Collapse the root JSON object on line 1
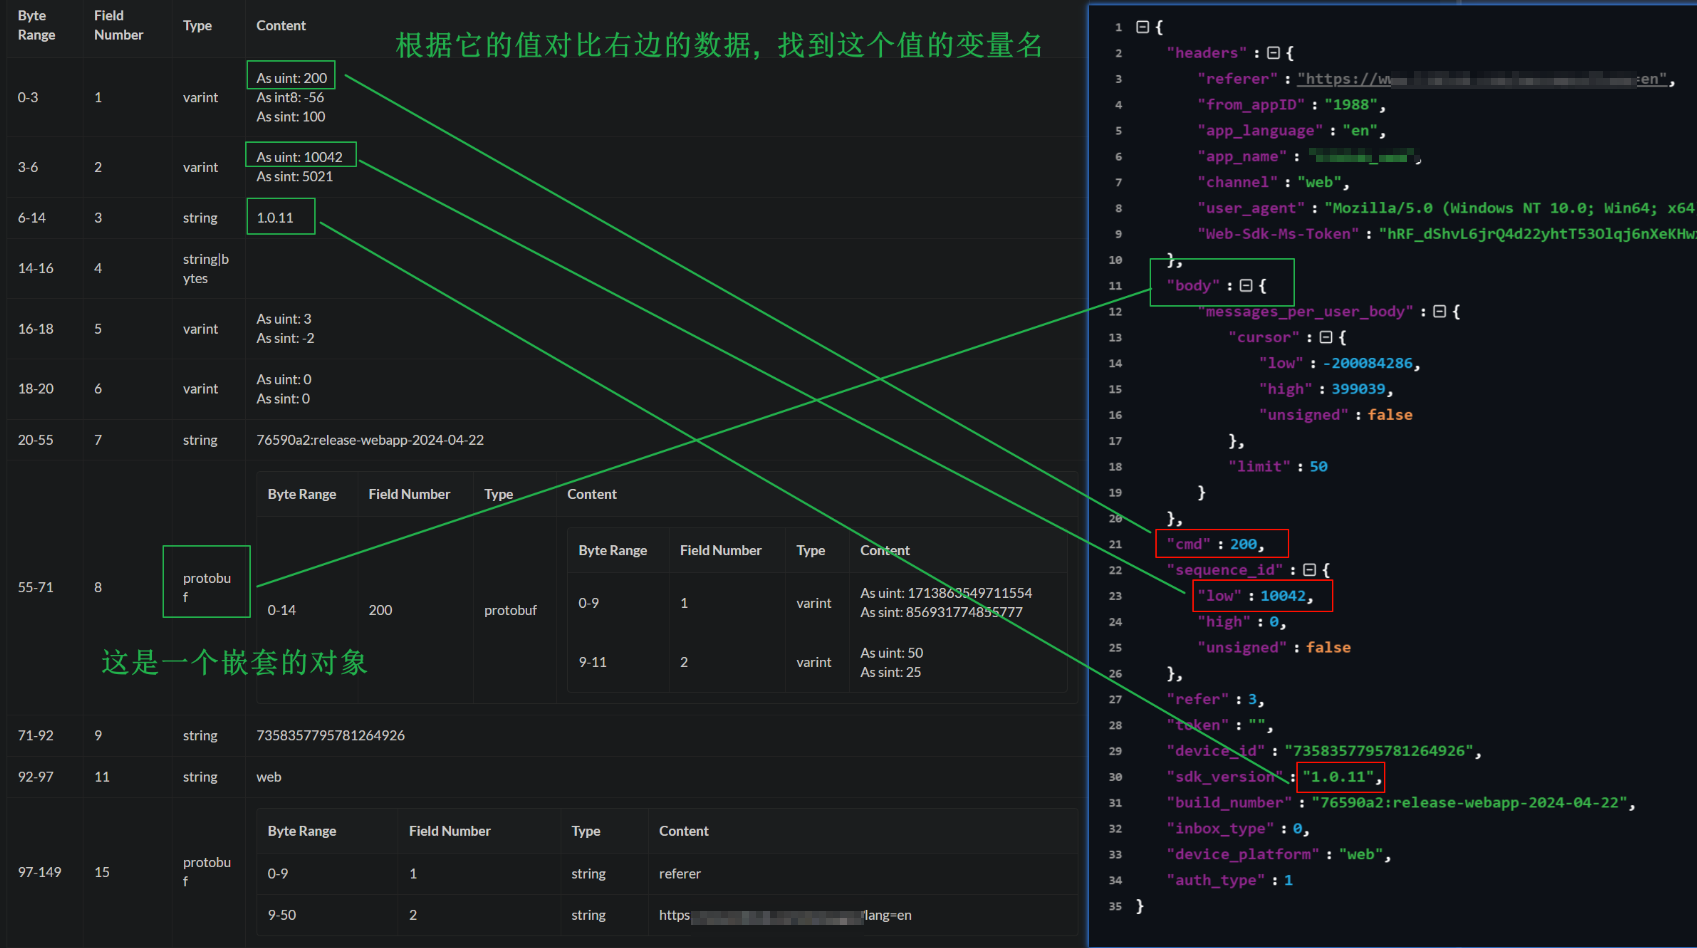The image size is (1697, 948). coord(1142,27)
